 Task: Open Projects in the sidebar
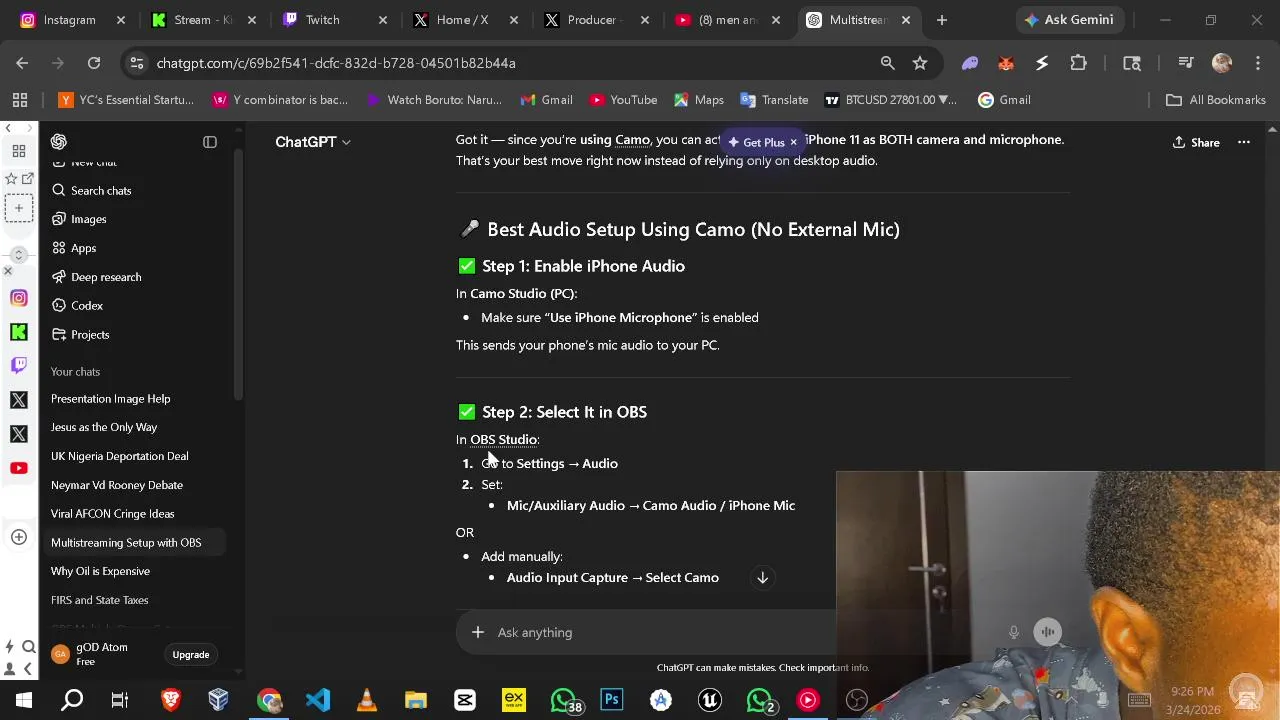(x=138, y=334)
